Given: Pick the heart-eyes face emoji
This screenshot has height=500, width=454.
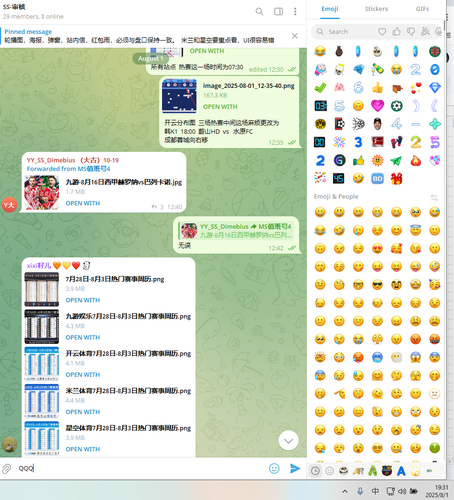Looking at the screenshot, I should pyautogui.click(x=377, y=248).
